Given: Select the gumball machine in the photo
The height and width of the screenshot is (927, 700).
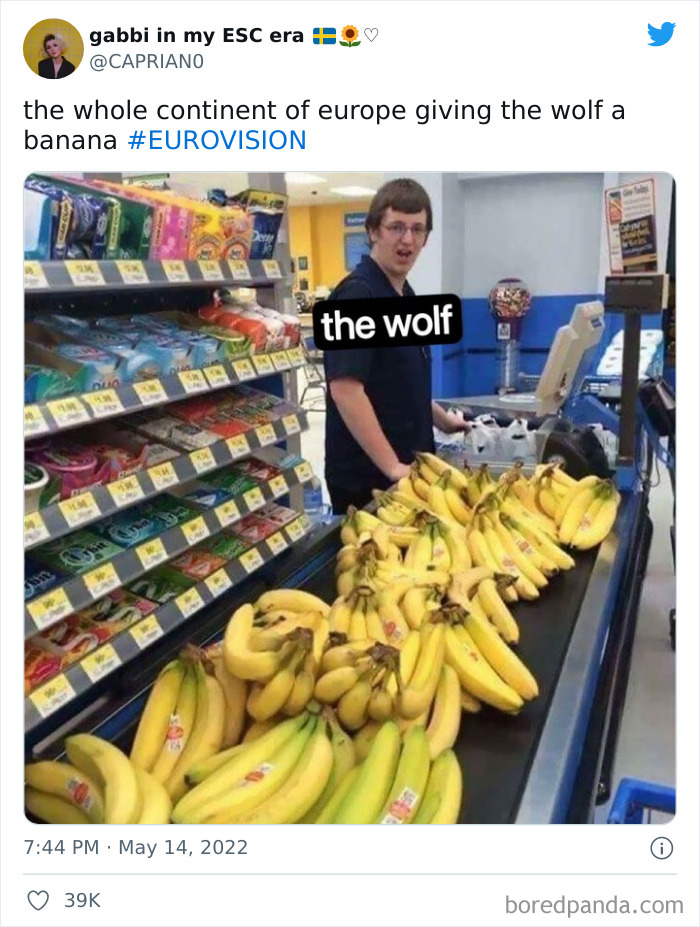Looking at the screenshot, I should click(x=508, y=331).
